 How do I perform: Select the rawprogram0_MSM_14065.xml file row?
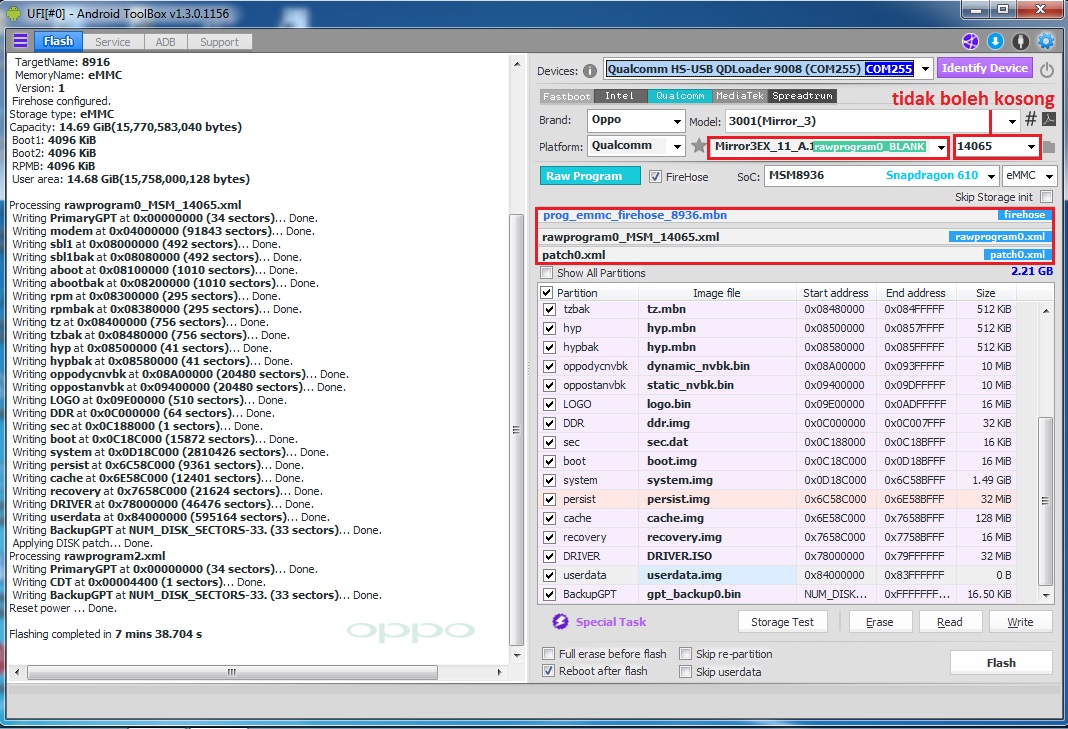[x=794, y=236]
